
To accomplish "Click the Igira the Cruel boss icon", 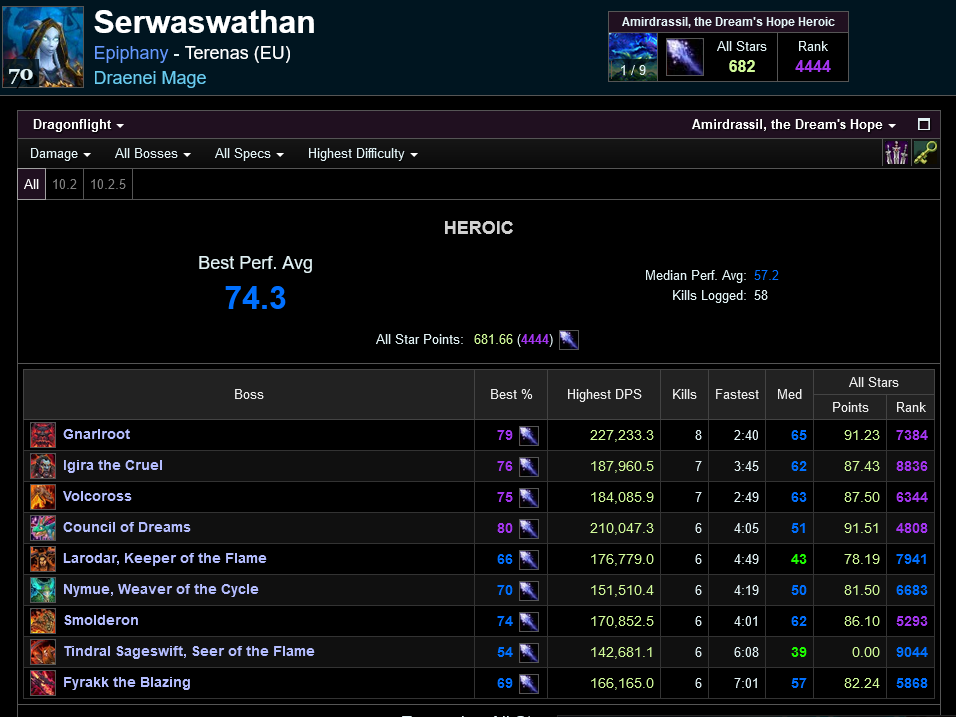I will (x=43, y=466).
